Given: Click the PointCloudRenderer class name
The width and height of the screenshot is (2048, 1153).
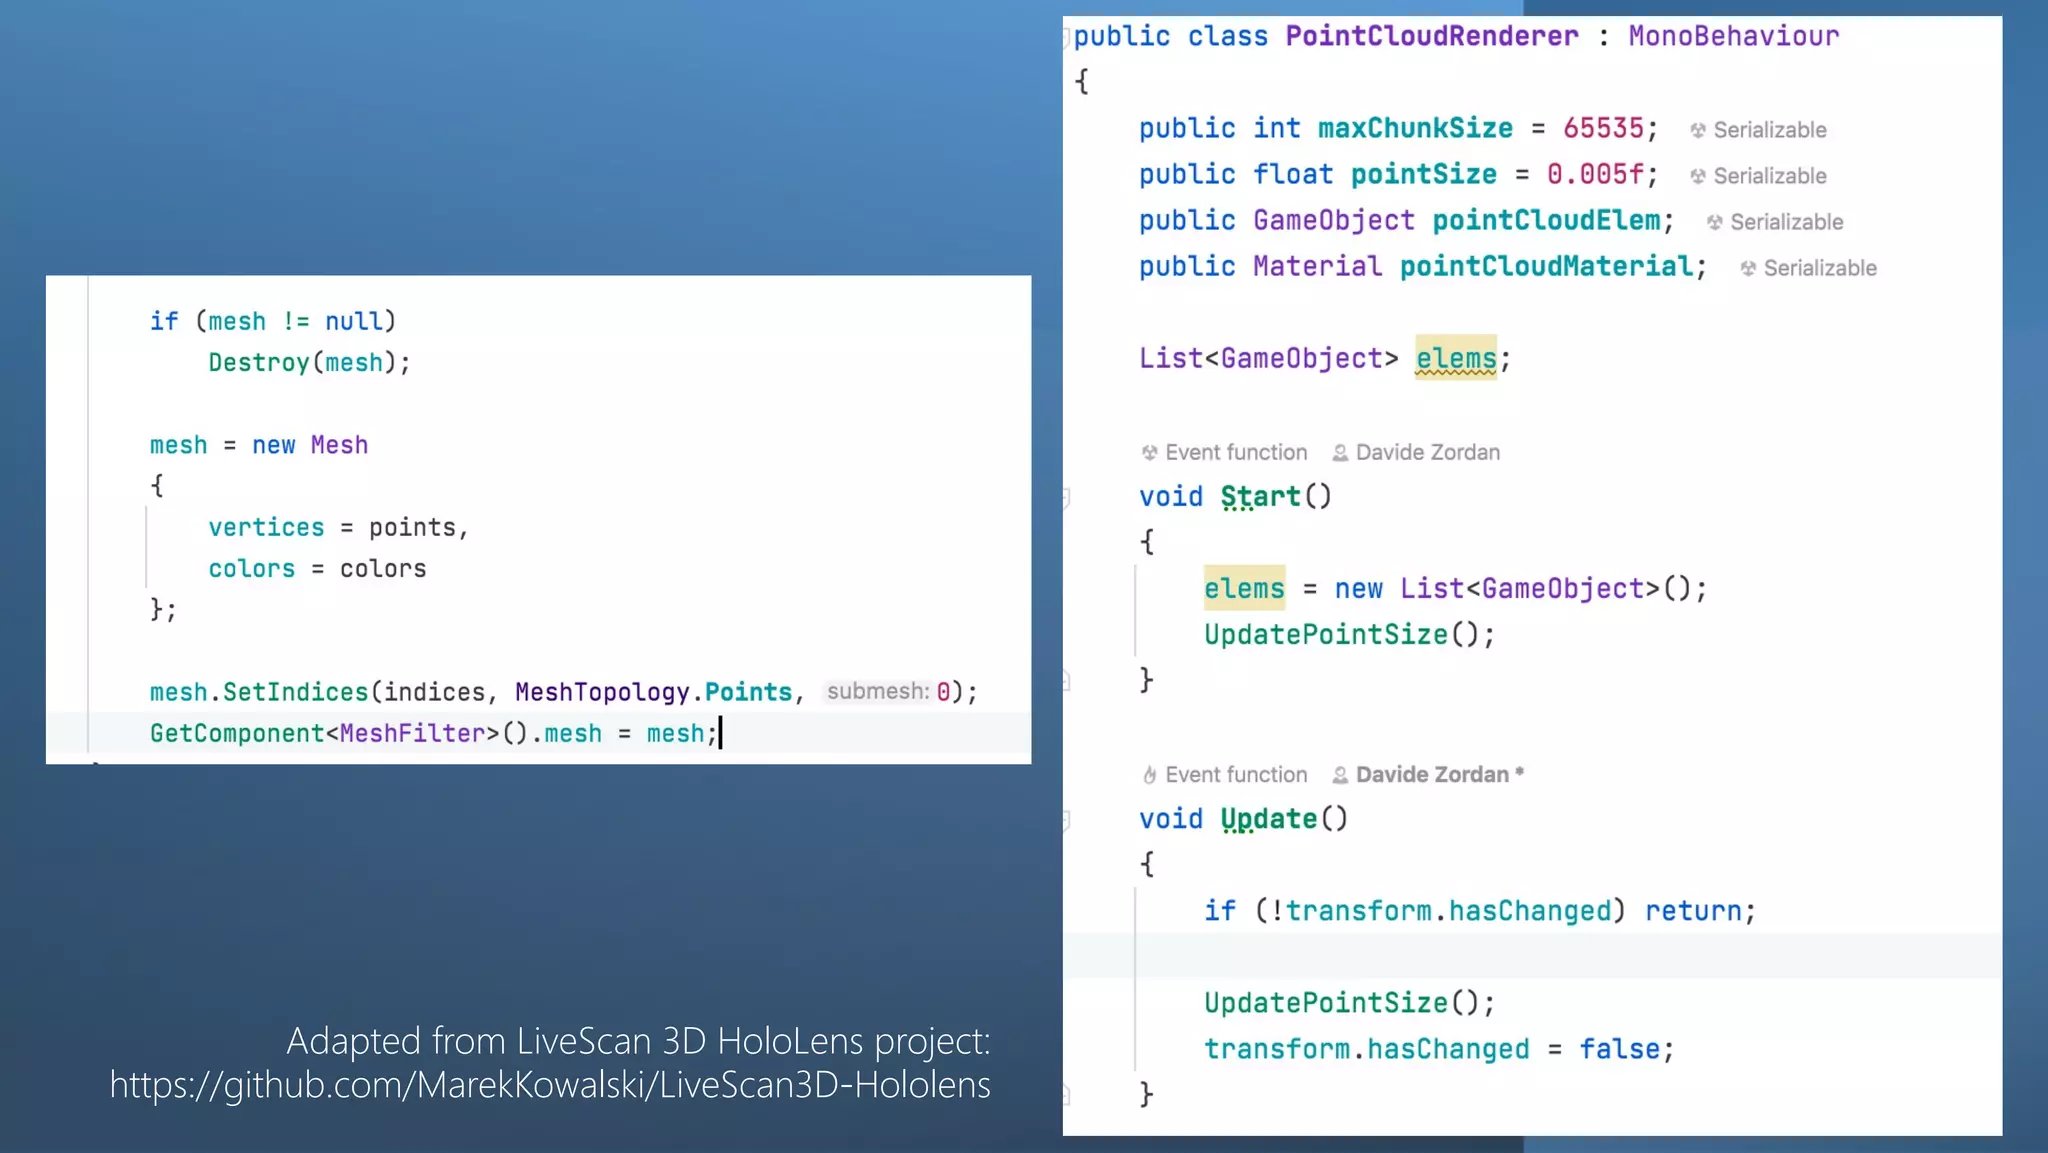Looking at the screenshot, I should point(1432,37).
